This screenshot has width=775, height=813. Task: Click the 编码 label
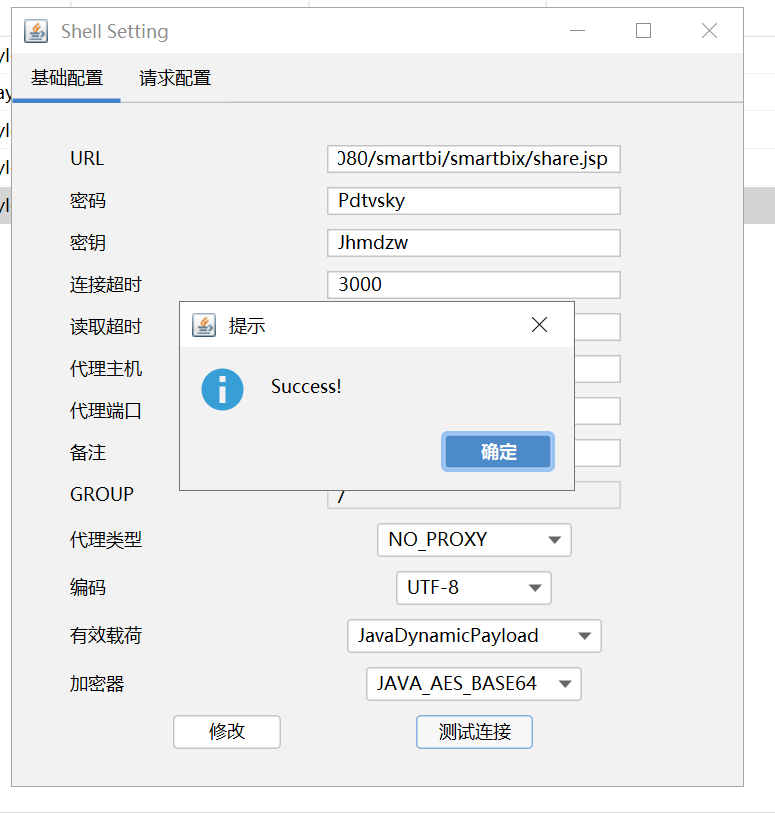(x=88, y=588)
